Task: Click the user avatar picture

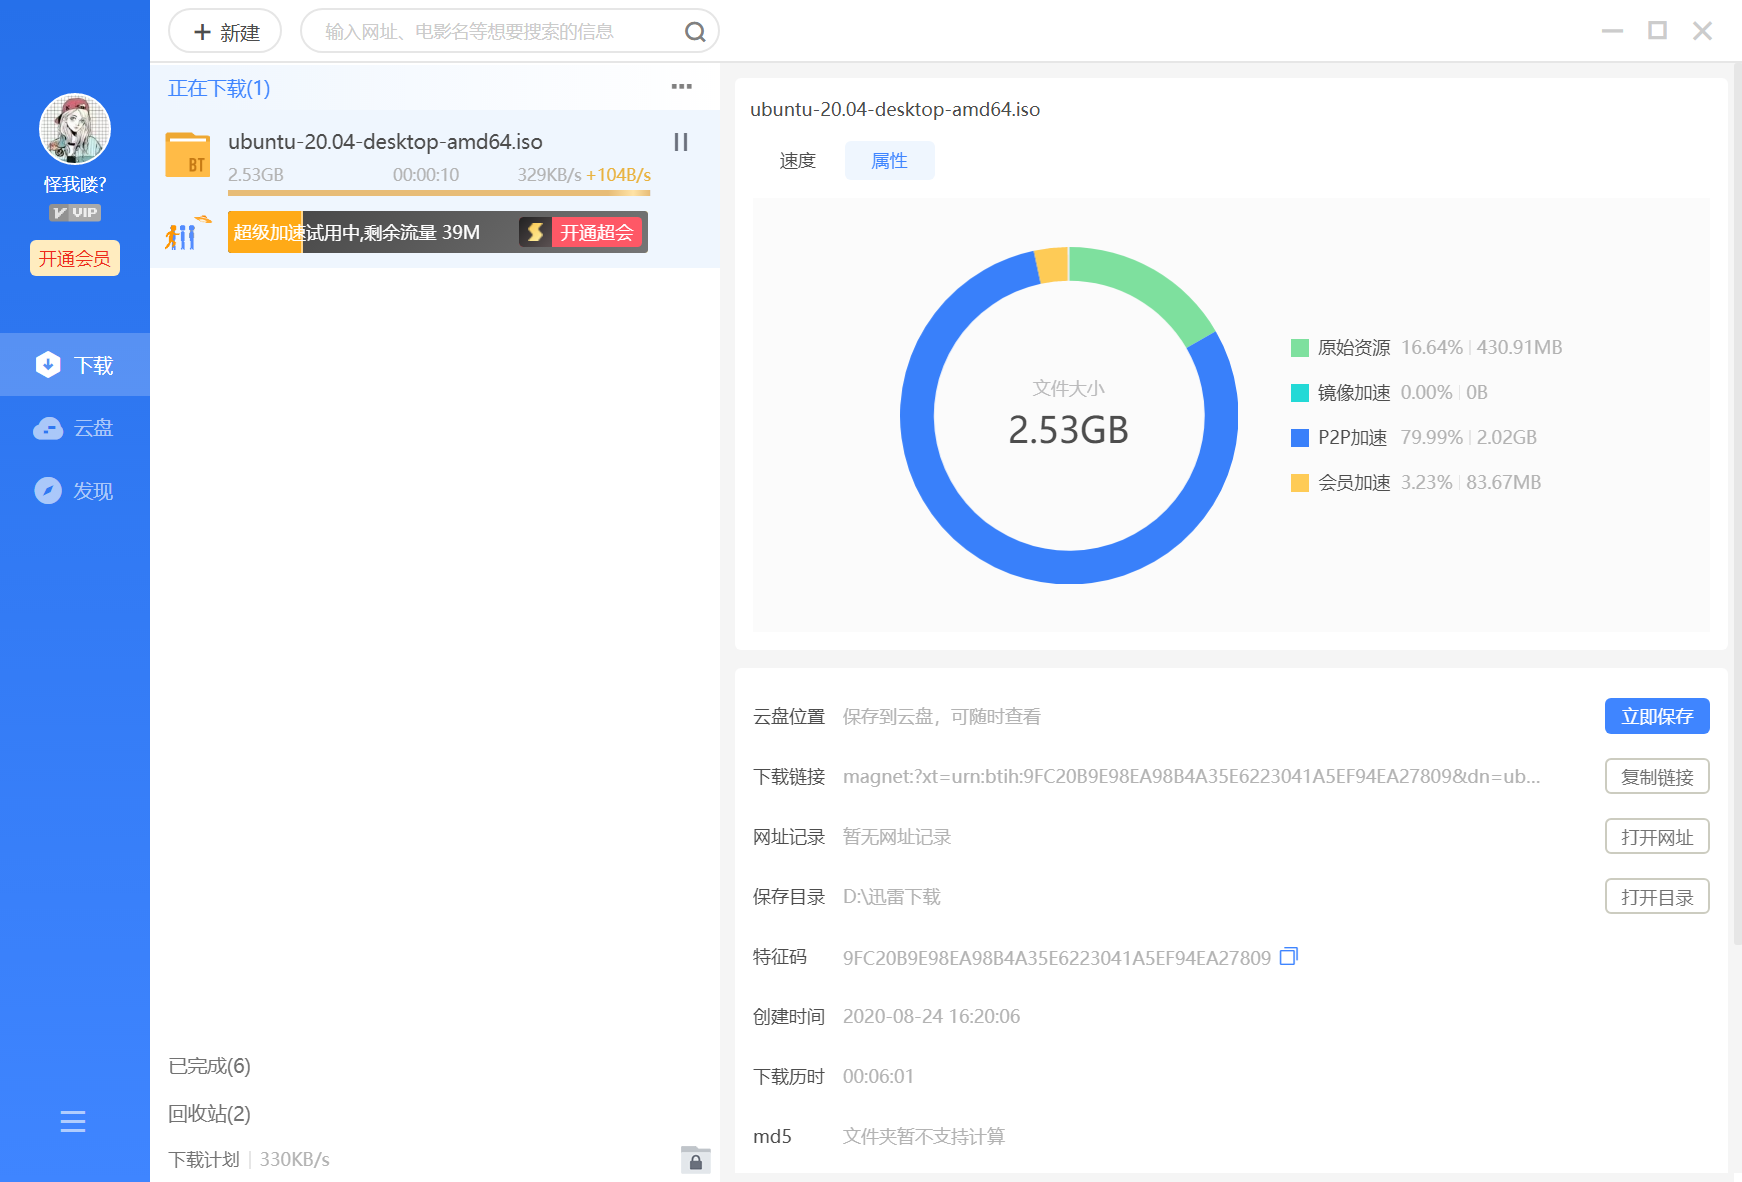Action: coord(75,129)
